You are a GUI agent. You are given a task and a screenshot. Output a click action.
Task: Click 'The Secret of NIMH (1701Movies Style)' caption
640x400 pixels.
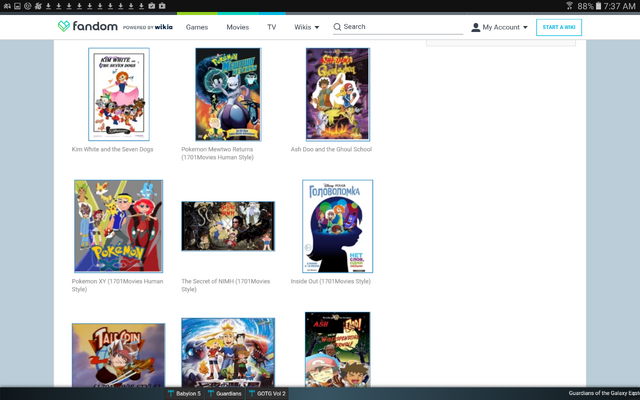[x=226, y=285]
